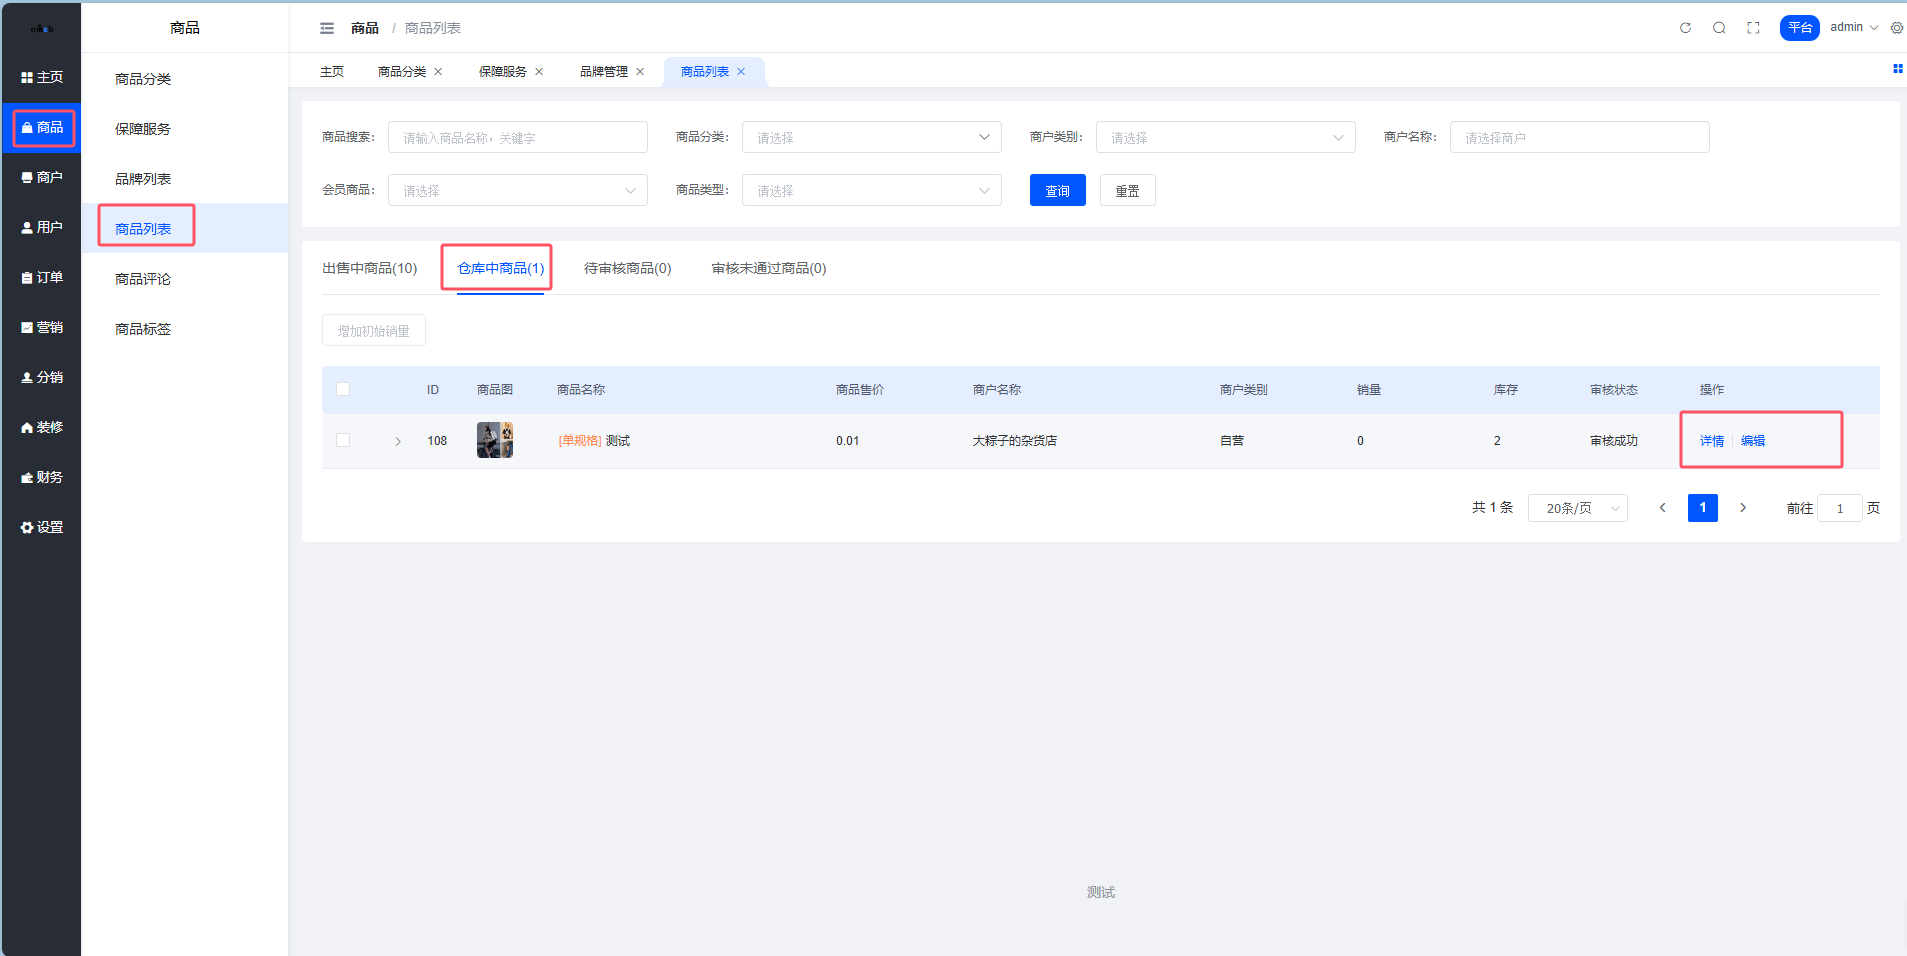Go to the 财务 sidebar section
This screenshot has height=956, width=1907.
point(42,478)
